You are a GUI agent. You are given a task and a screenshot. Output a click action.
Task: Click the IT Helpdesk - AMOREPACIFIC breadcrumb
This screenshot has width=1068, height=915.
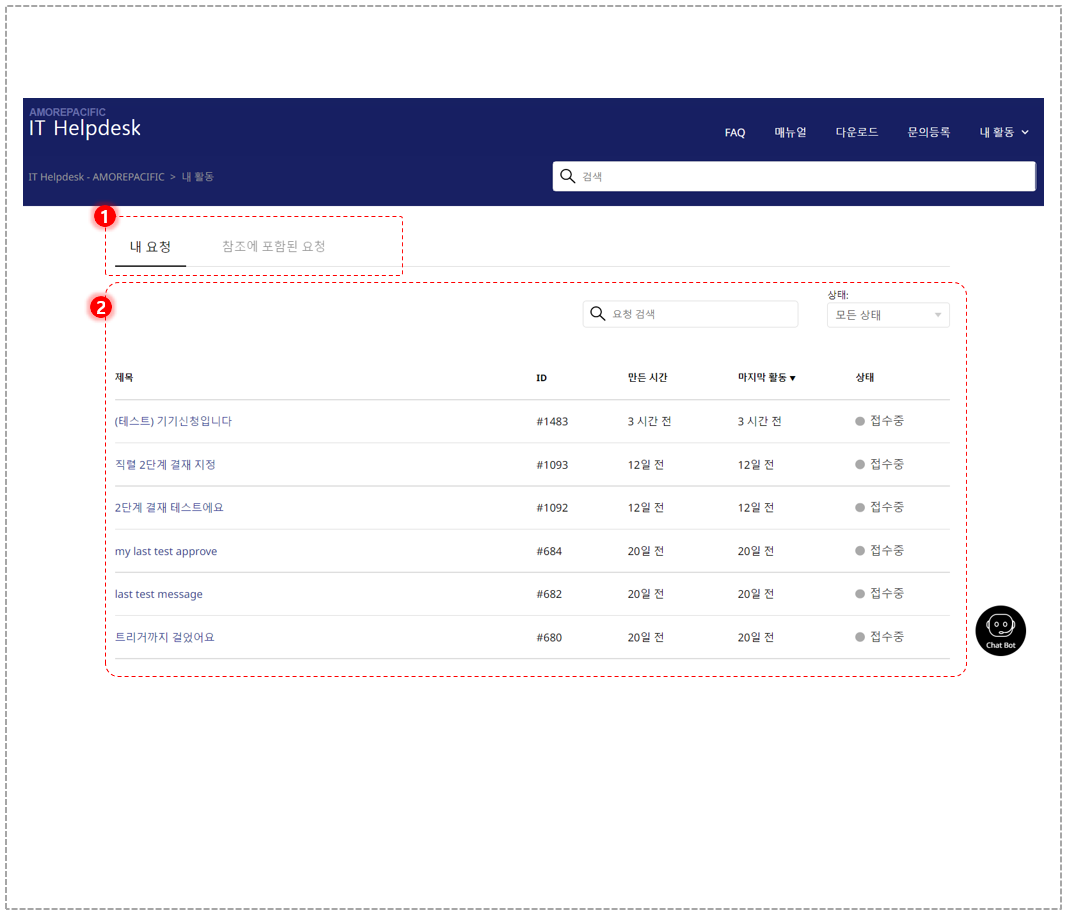coord(96,176)
